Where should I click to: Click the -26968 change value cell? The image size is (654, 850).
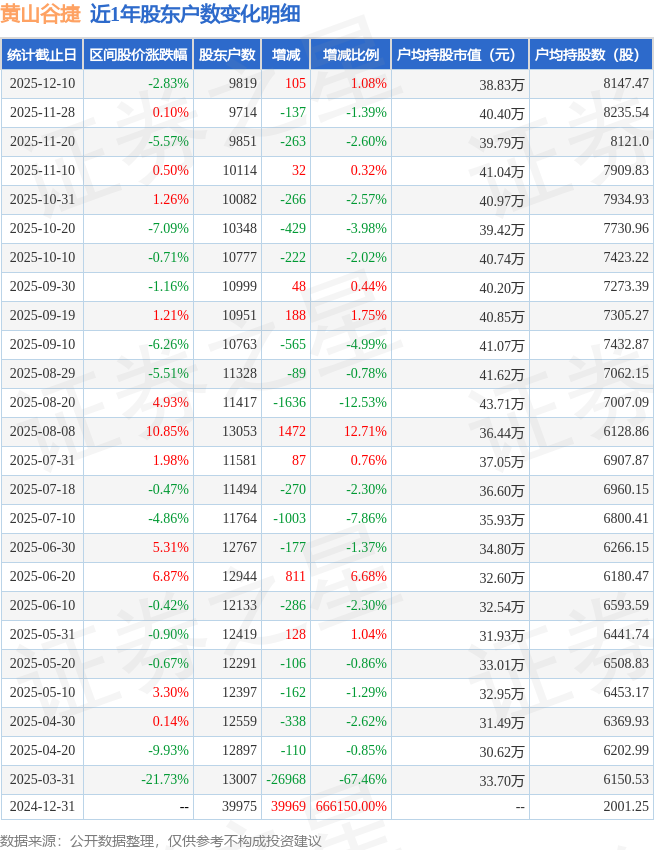coord(286,779)
